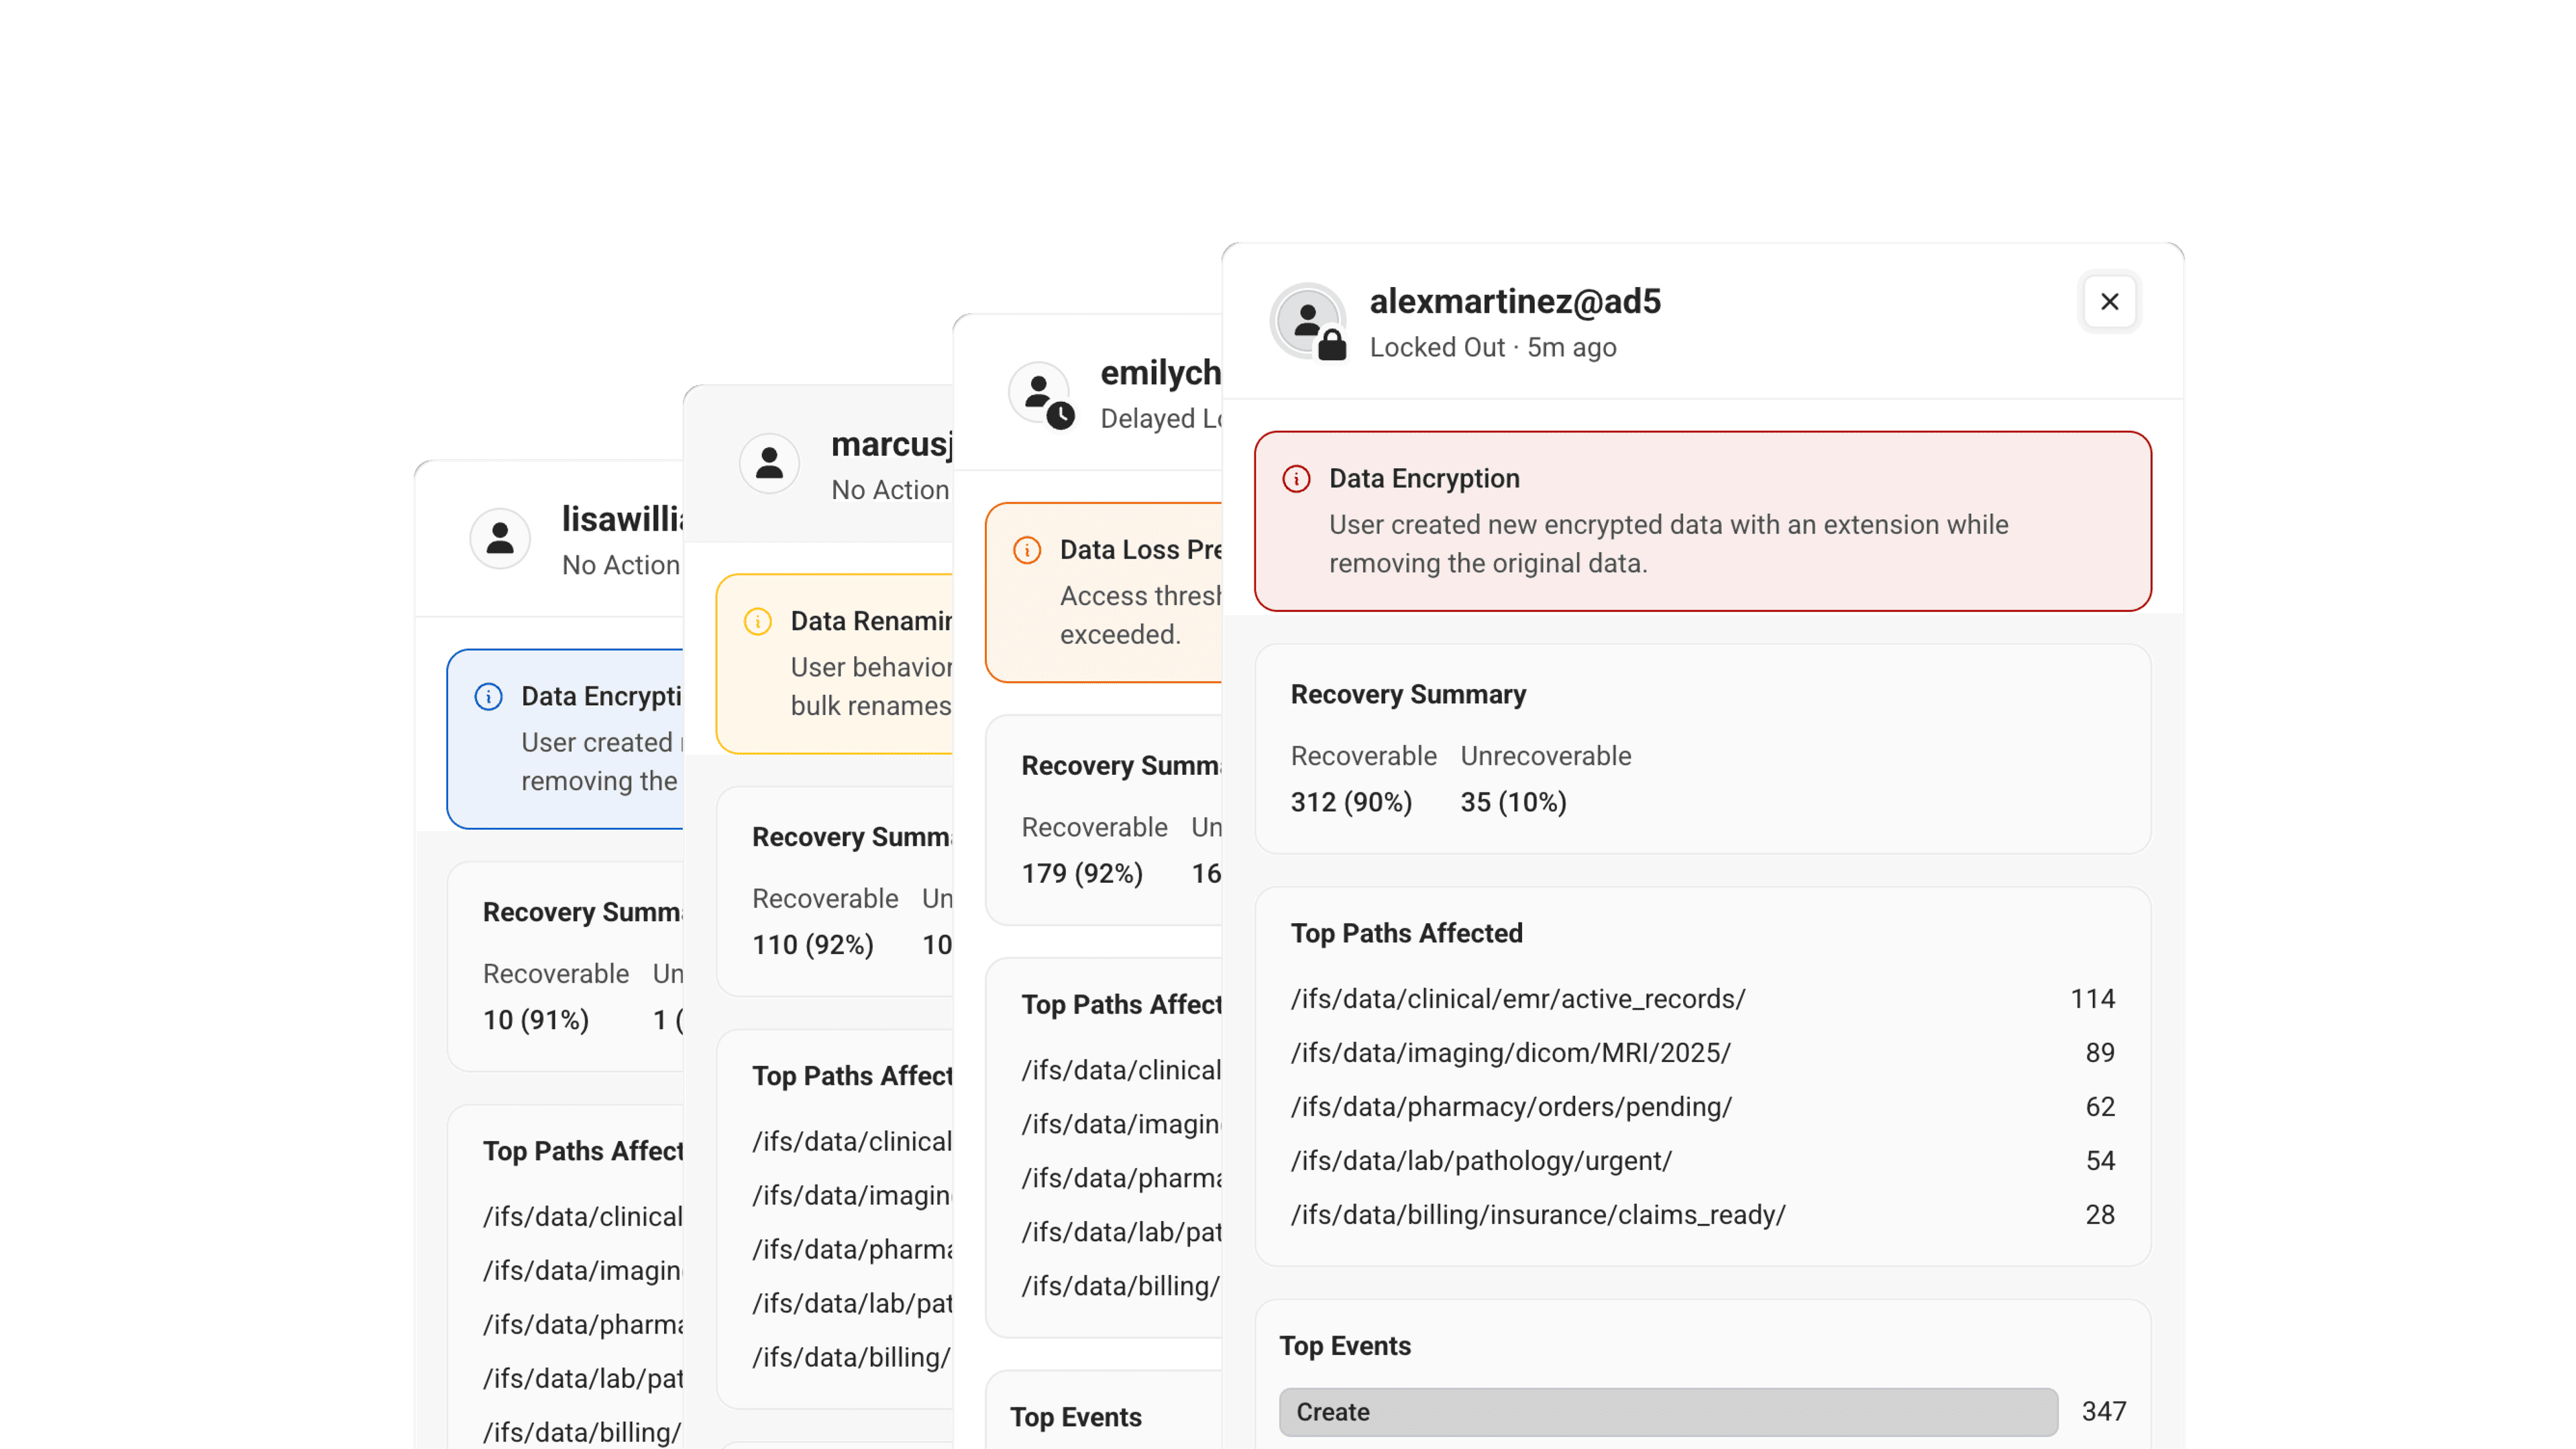This screenshot has width=2576, height=1449.
Task: Click /ifs/data/lab/pat path in lisawilli panel
Action: [x=583, y=1378]
